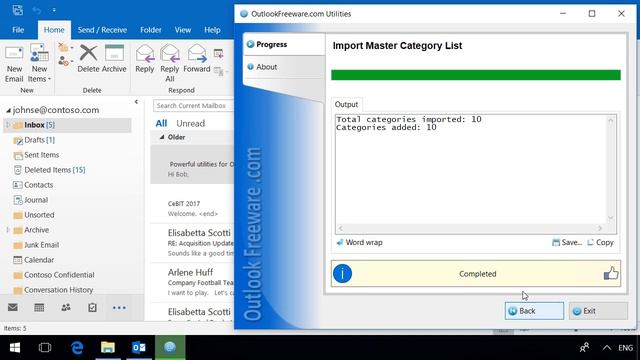
Task: Click the Undo icon in quick access toolbar
Action: (x=37, y=10)
